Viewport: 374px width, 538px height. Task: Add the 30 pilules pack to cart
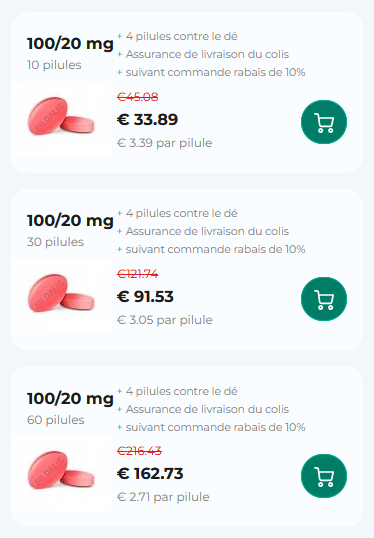pyautogui.click(x=324, y=299)
